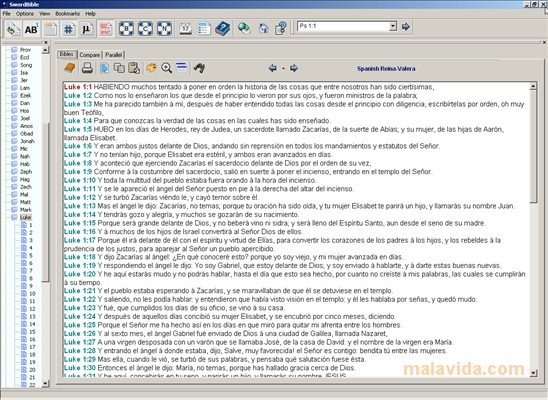Open the File menu
Screen dimensions: 548x400
point(7,14)
